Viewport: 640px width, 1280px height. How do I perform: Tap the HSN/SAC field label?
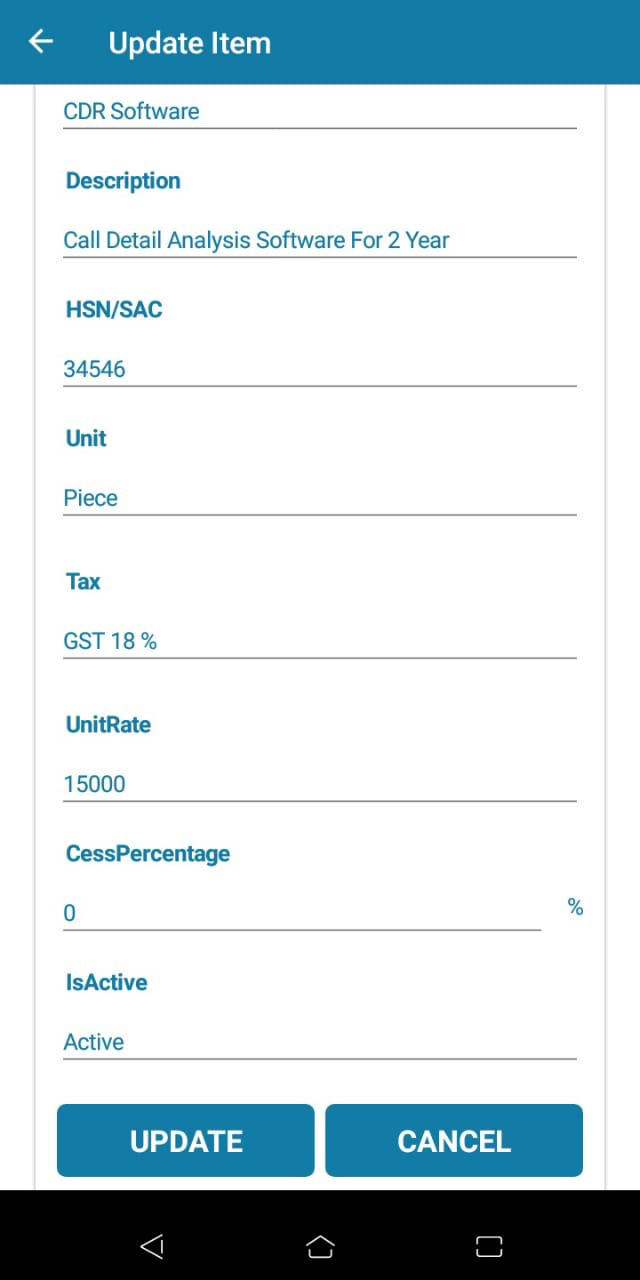click(114, 310)
